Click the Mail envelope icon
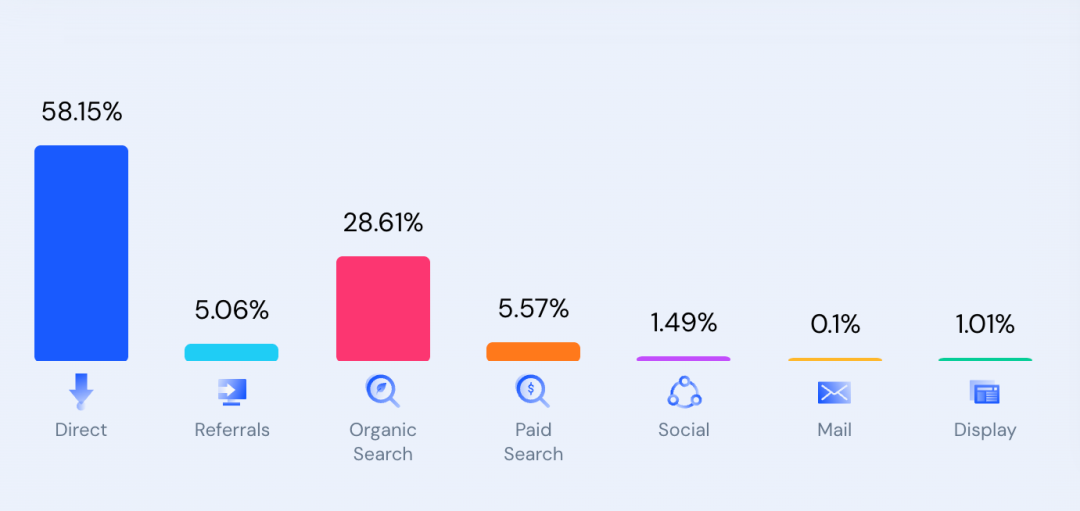1080x511 pixels. pos(834,393)
